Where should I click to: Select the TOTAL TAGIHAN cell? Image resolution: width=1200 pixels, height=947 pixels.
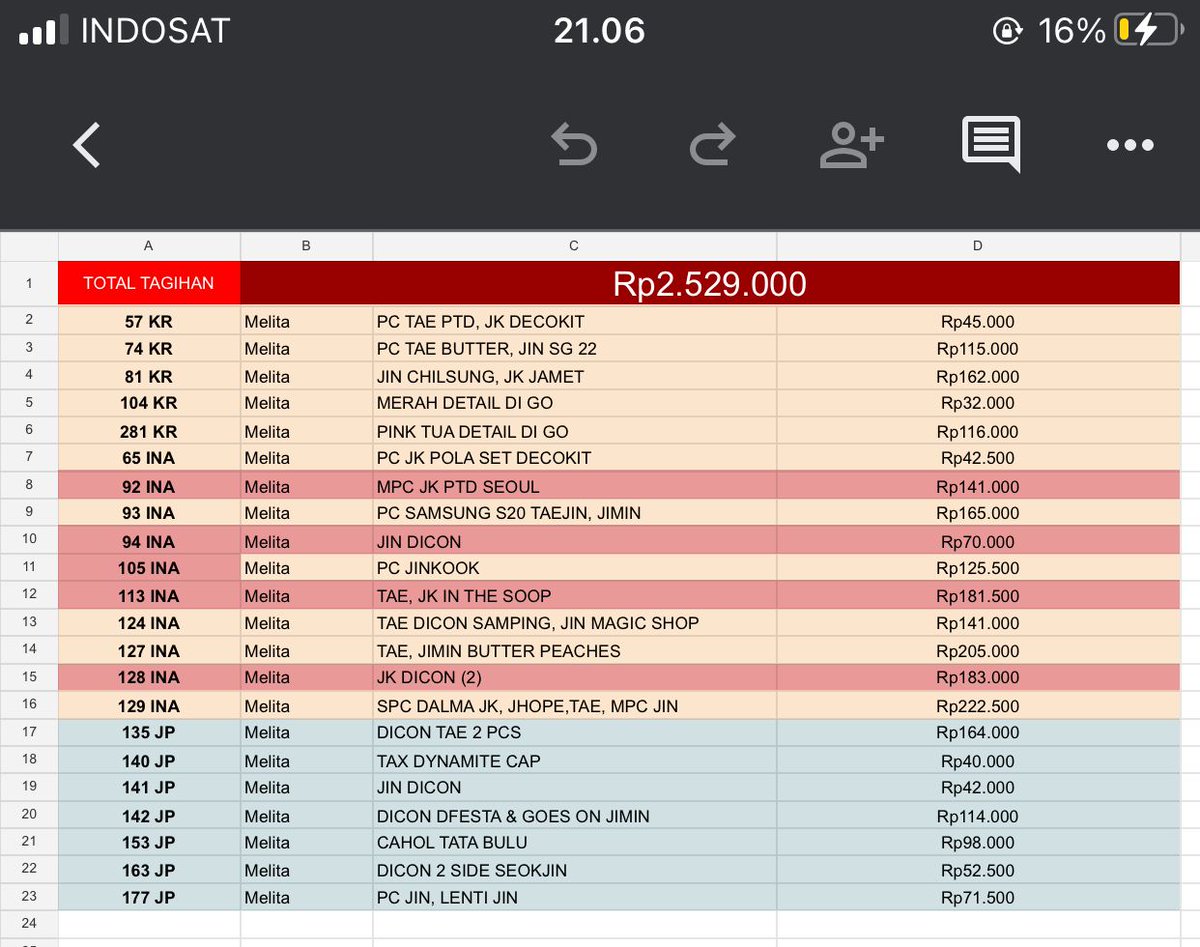[x=149, y=283]
